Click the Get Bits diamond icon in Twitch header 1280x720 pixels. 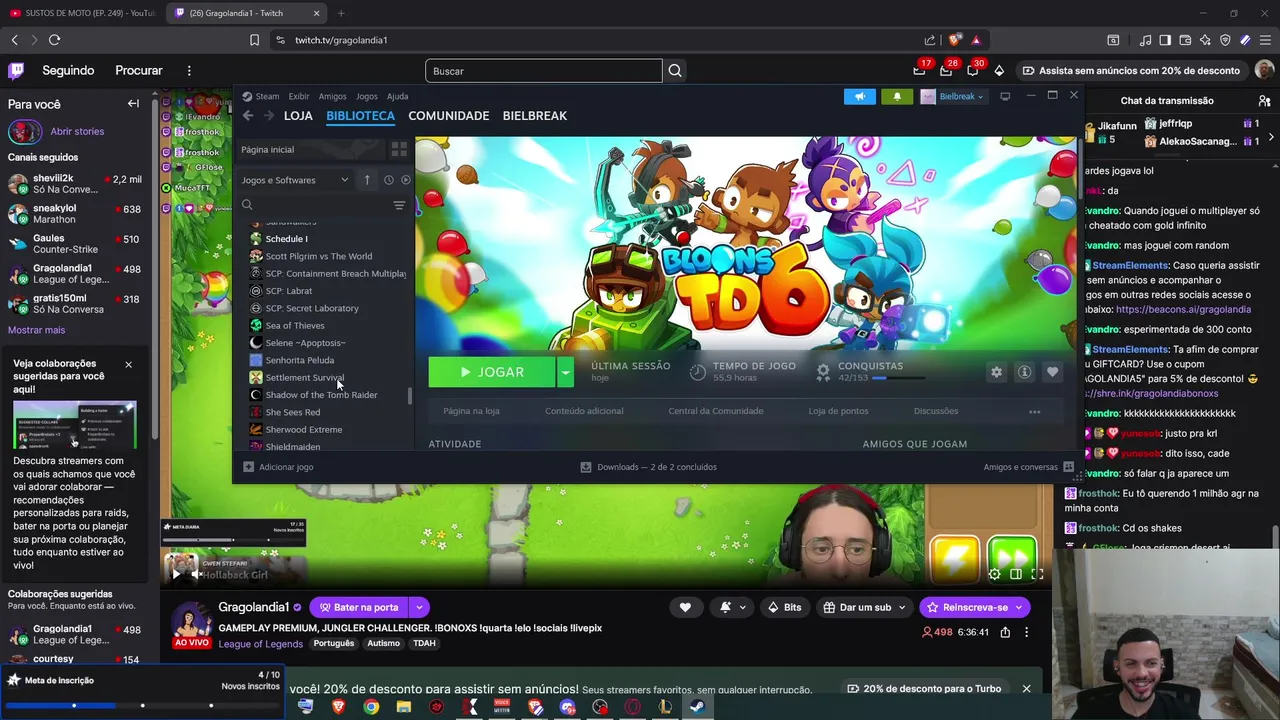999,70
